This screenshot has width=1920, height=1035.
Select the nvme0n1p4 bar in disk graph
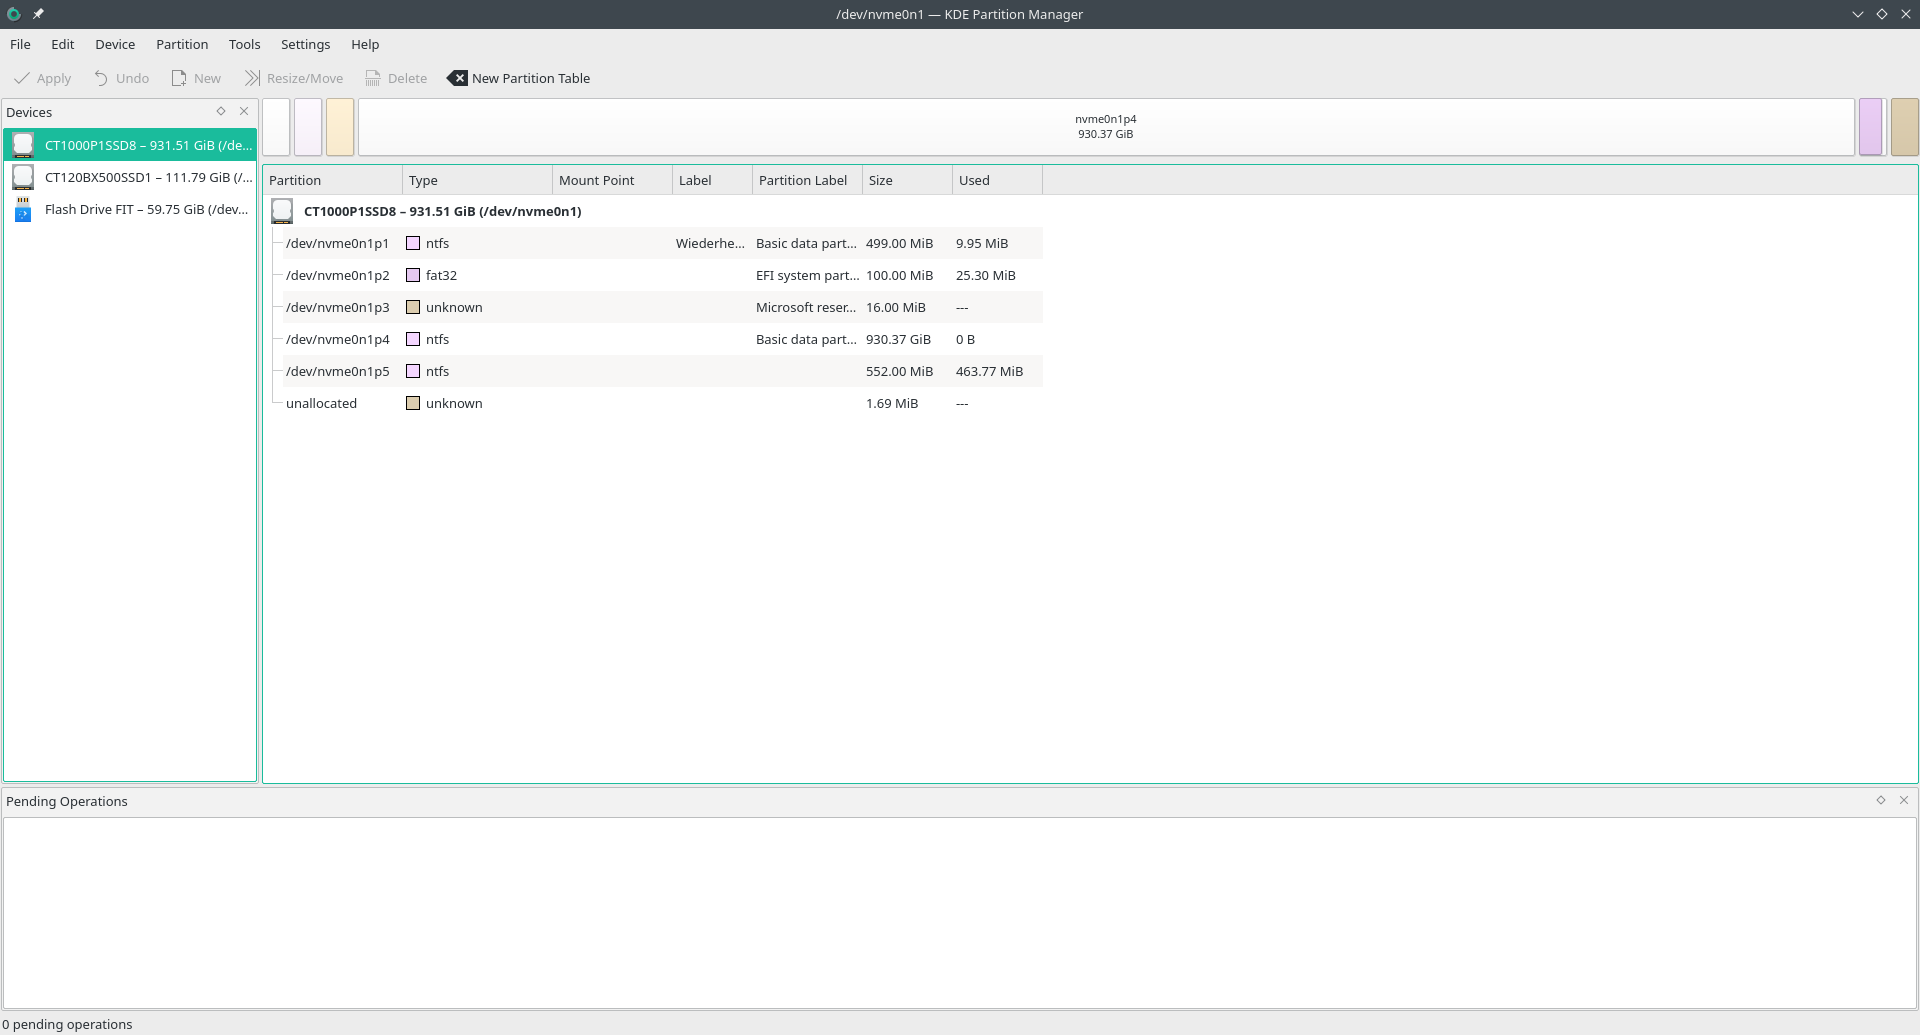(x=1105, y=127)
